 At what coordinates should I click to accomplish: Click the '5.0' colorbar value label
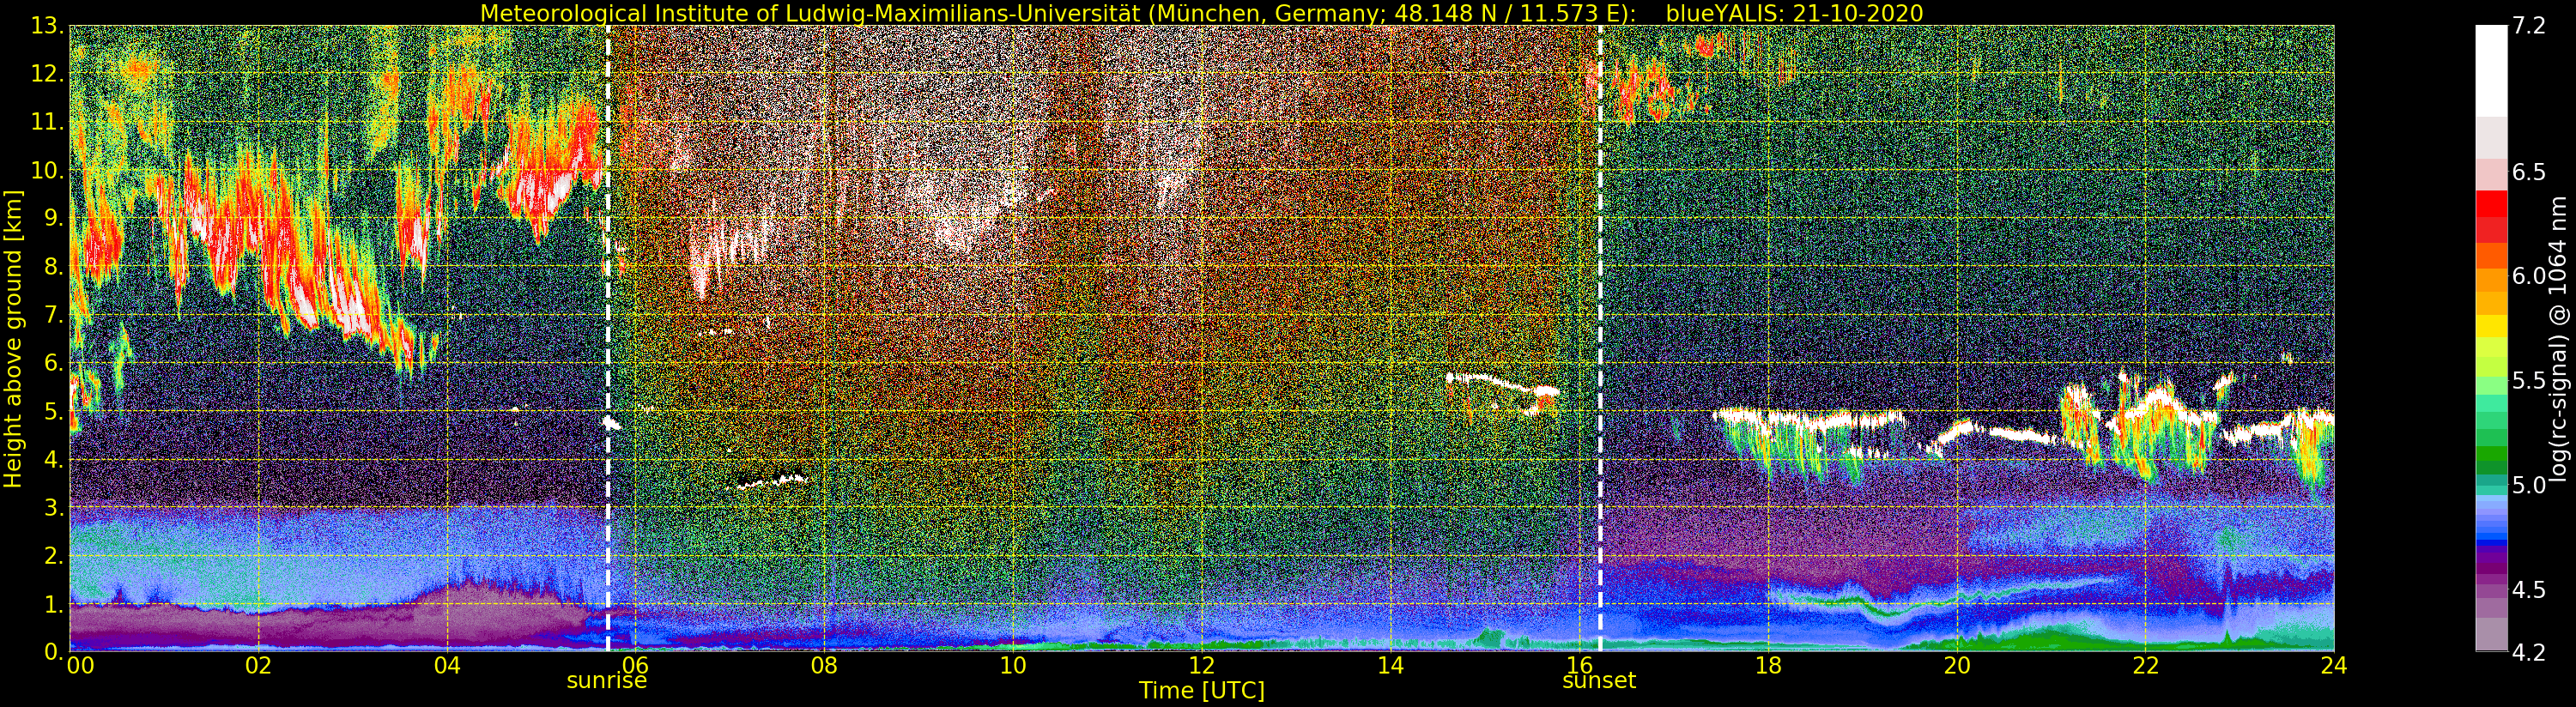click(2529, 485)
